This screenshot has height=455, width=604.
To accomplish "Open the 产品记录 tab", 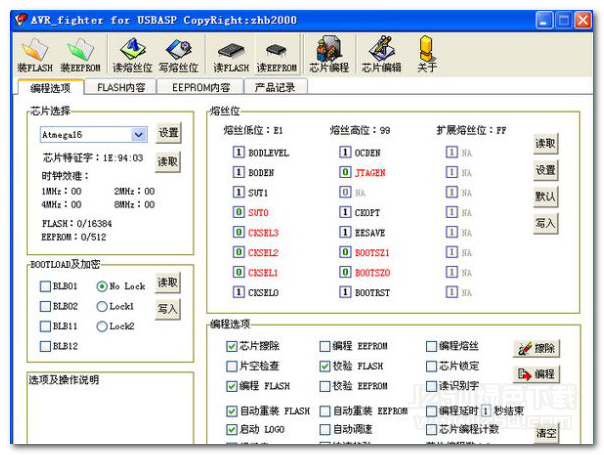I will 275,87.
